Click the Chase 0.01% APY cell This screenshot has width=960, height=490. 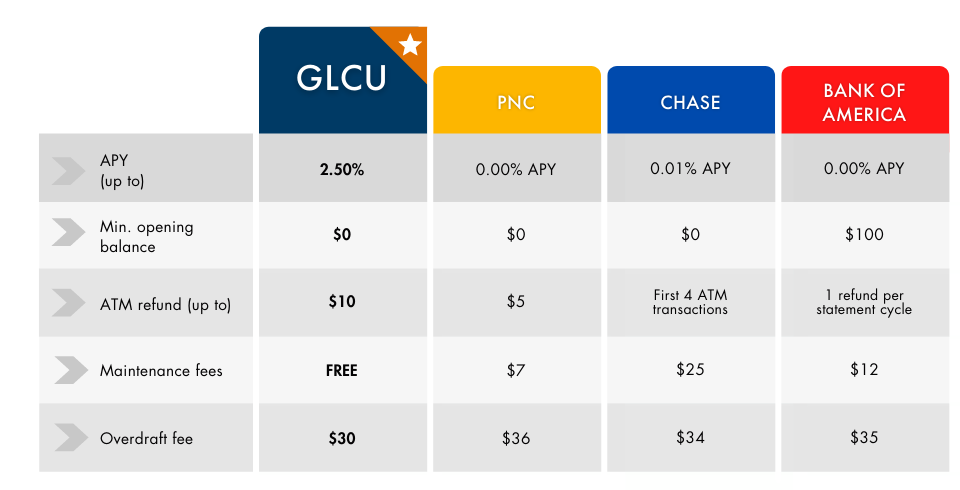(691, 168)
